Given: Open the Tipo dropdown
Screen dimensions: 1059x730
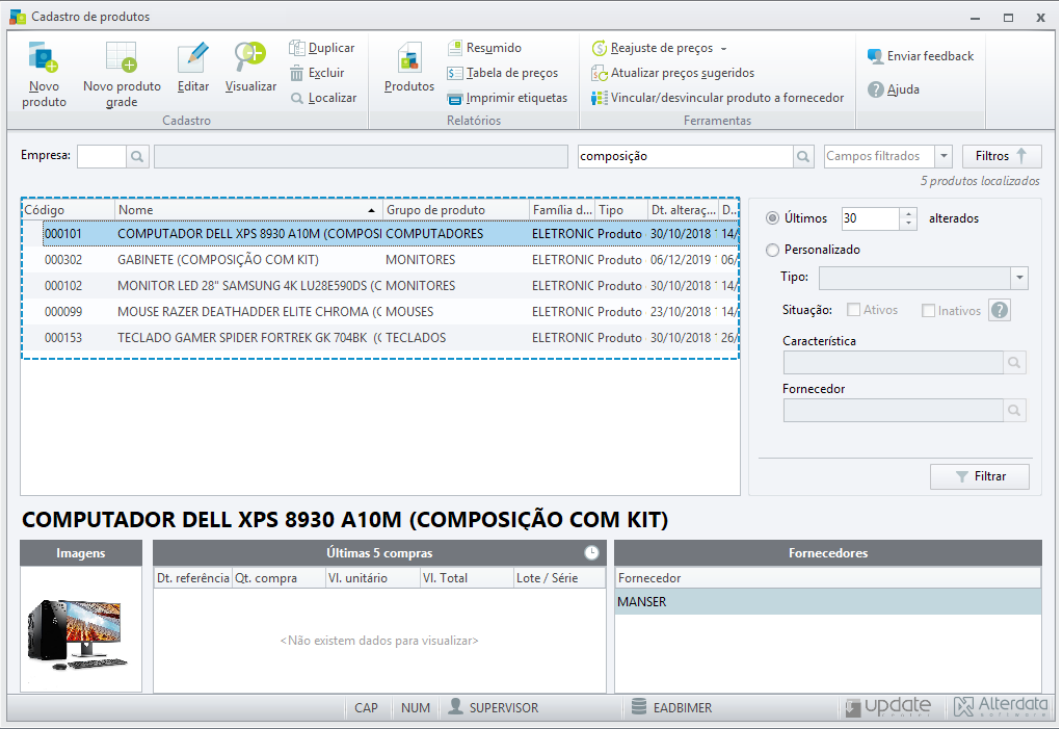Looking at the screenshot, I should coord(1019,278).
